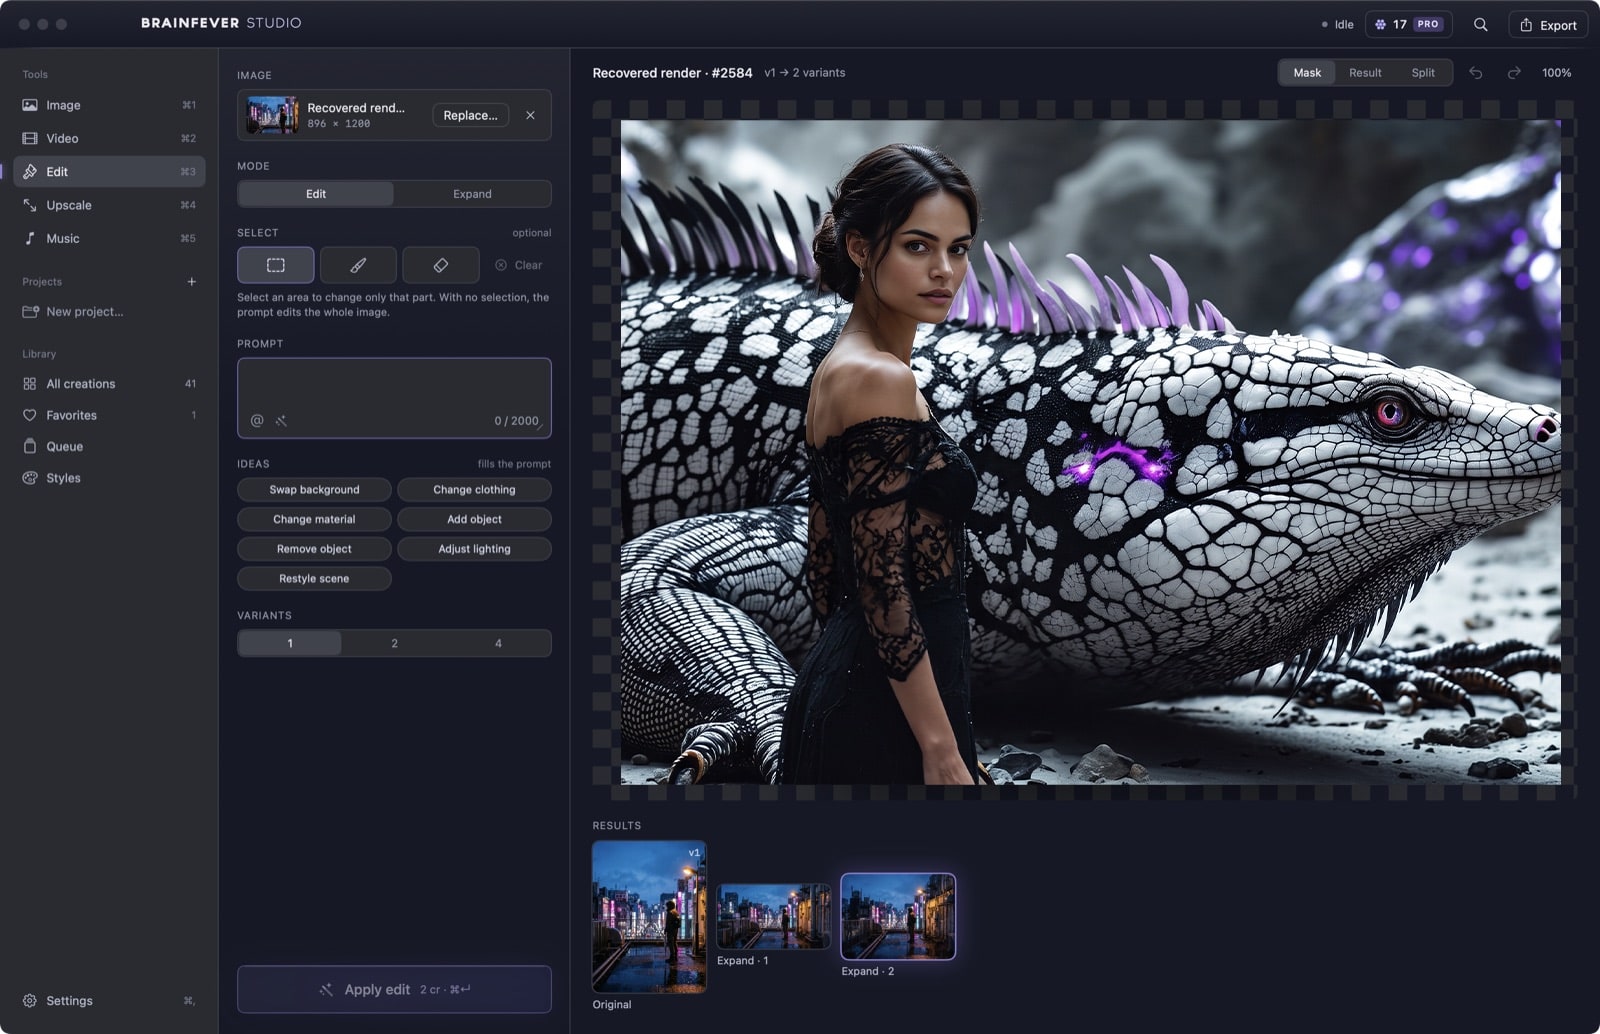The image size is (1600, 1034).
Task: Choose the Adjust lighting idea
Action: [x=474, y=549]
